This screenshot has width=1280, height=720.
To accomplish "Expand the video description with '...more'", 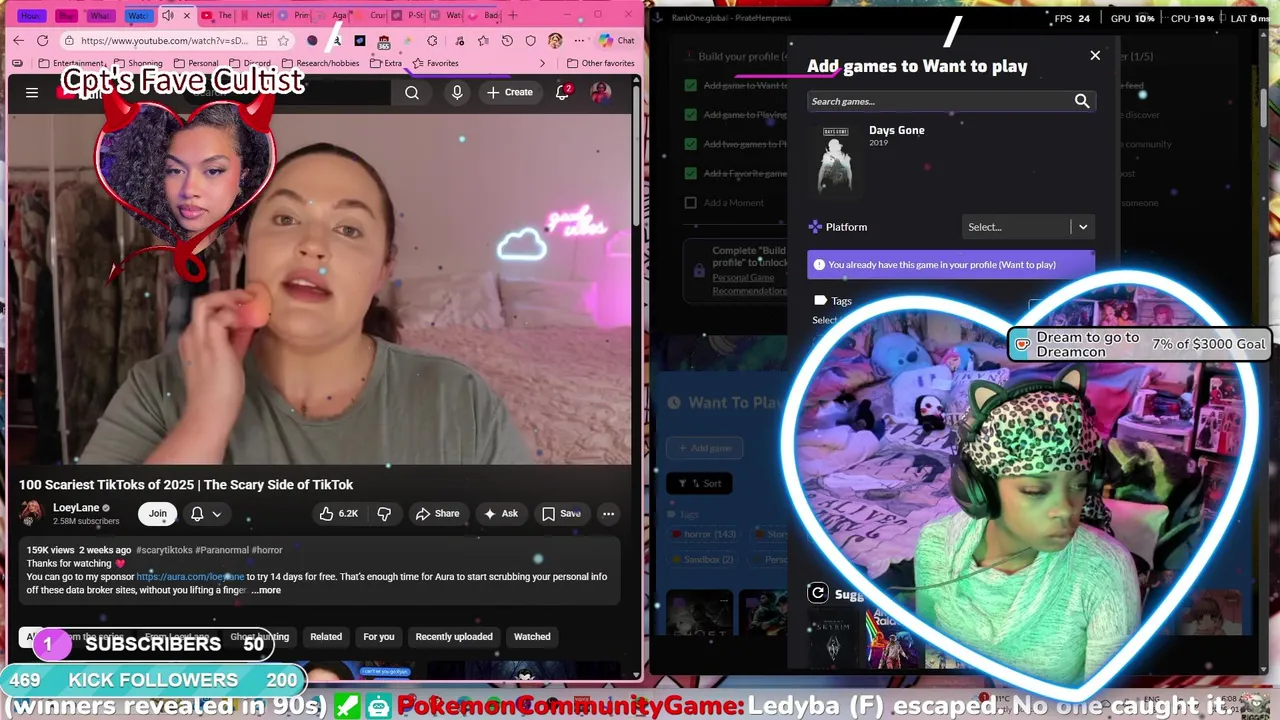I will [x=266, y=590].
